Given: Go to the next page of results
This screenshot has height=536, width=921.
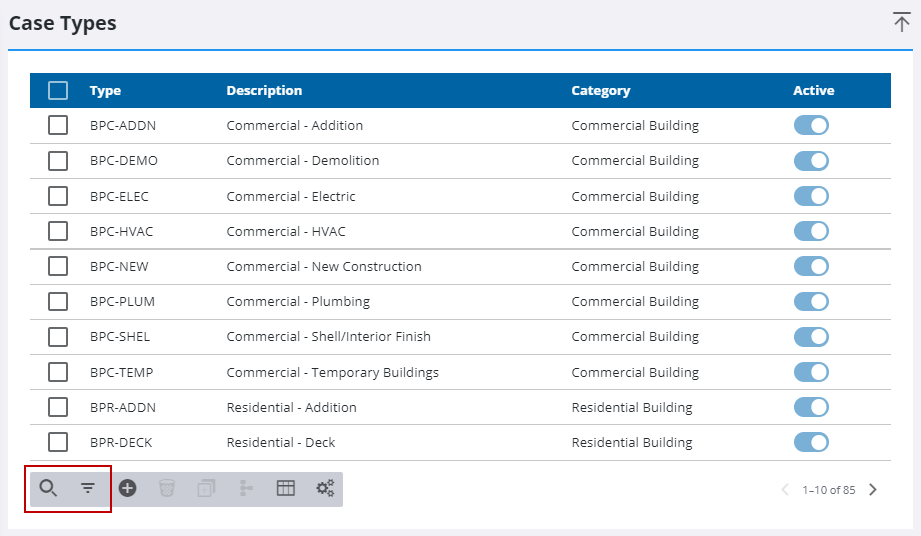Looking at the screenshot, I should point(873,490).
